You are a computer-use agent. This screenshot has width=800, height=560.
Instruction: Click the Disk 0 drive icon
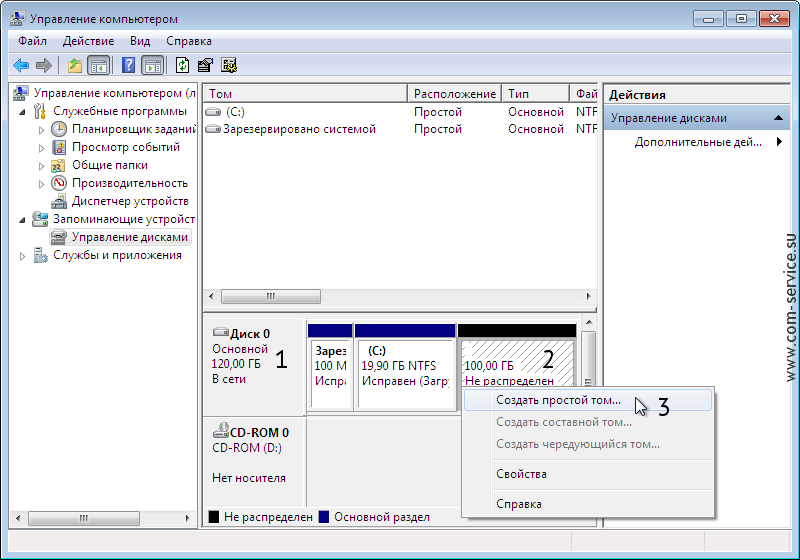coord(220,332)
